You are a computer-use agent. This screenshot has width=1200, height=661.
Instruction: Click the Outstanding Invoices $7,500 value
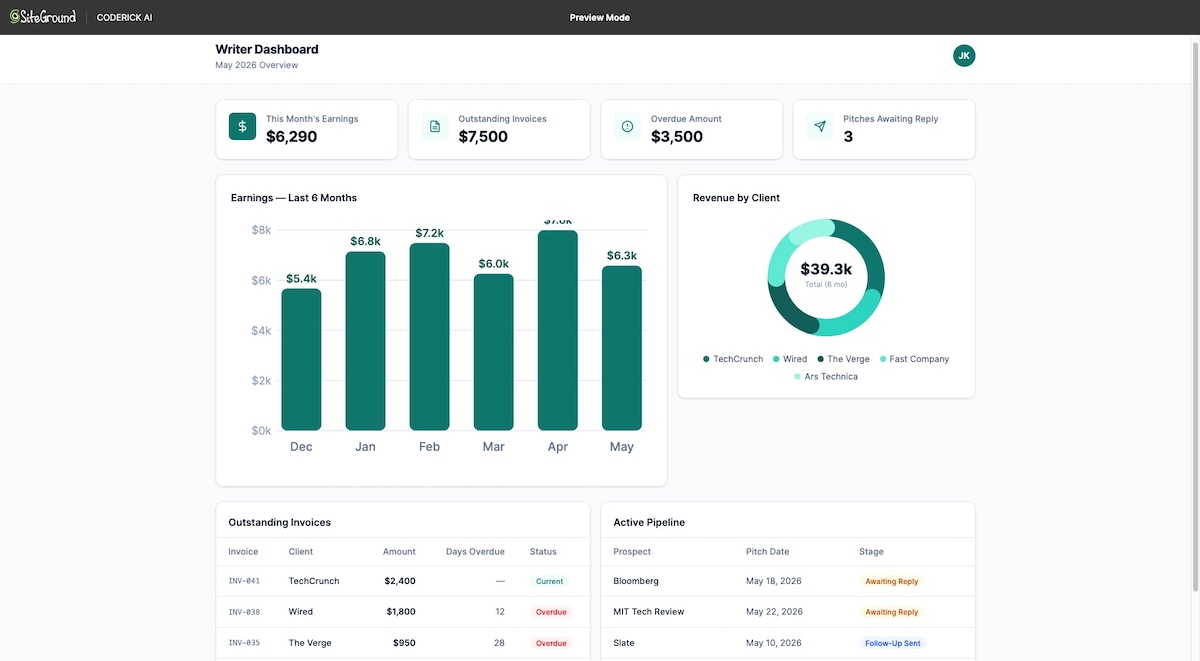point(483,137)
